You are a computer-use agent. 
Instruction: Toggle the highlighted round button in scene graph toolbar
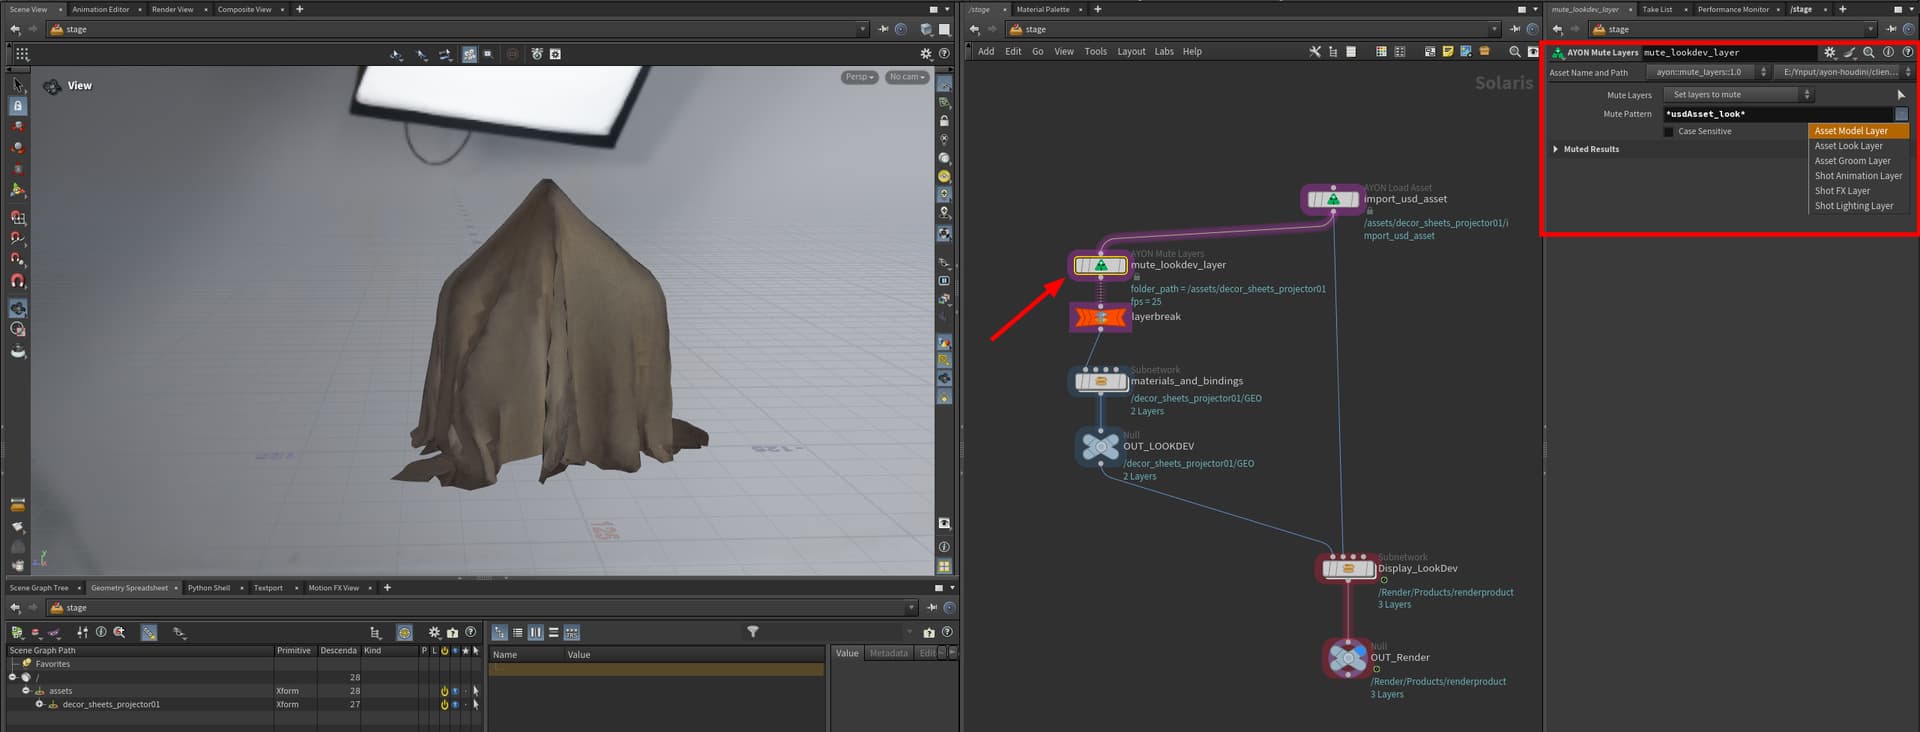404,632
